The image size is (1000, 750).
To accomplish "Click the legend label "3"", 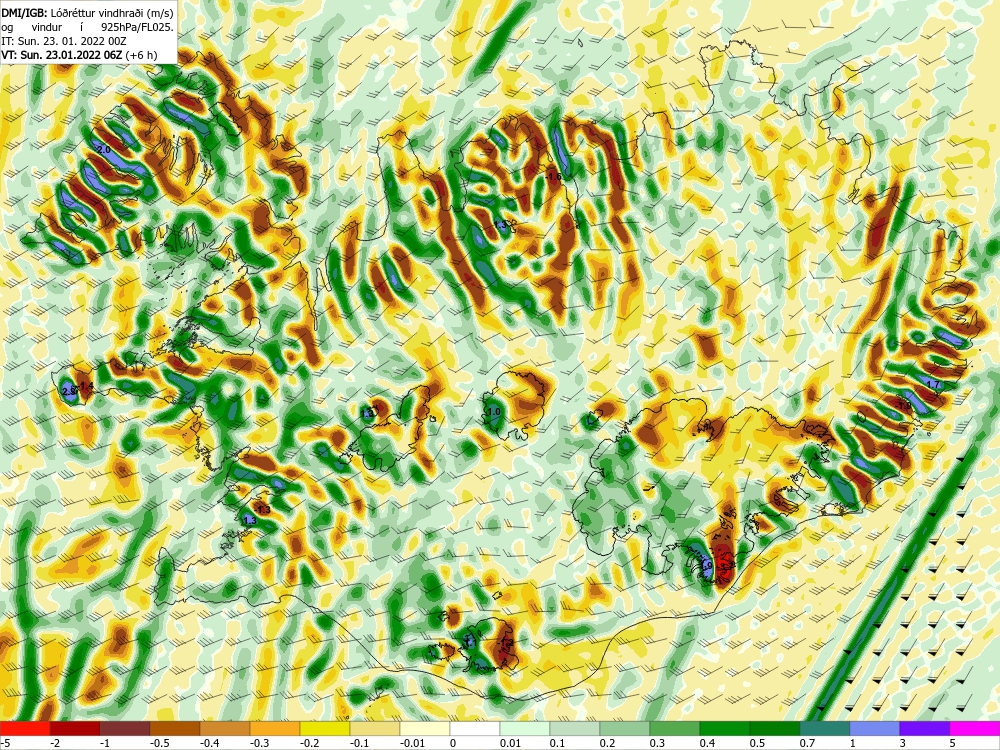I will click(904, 743).
